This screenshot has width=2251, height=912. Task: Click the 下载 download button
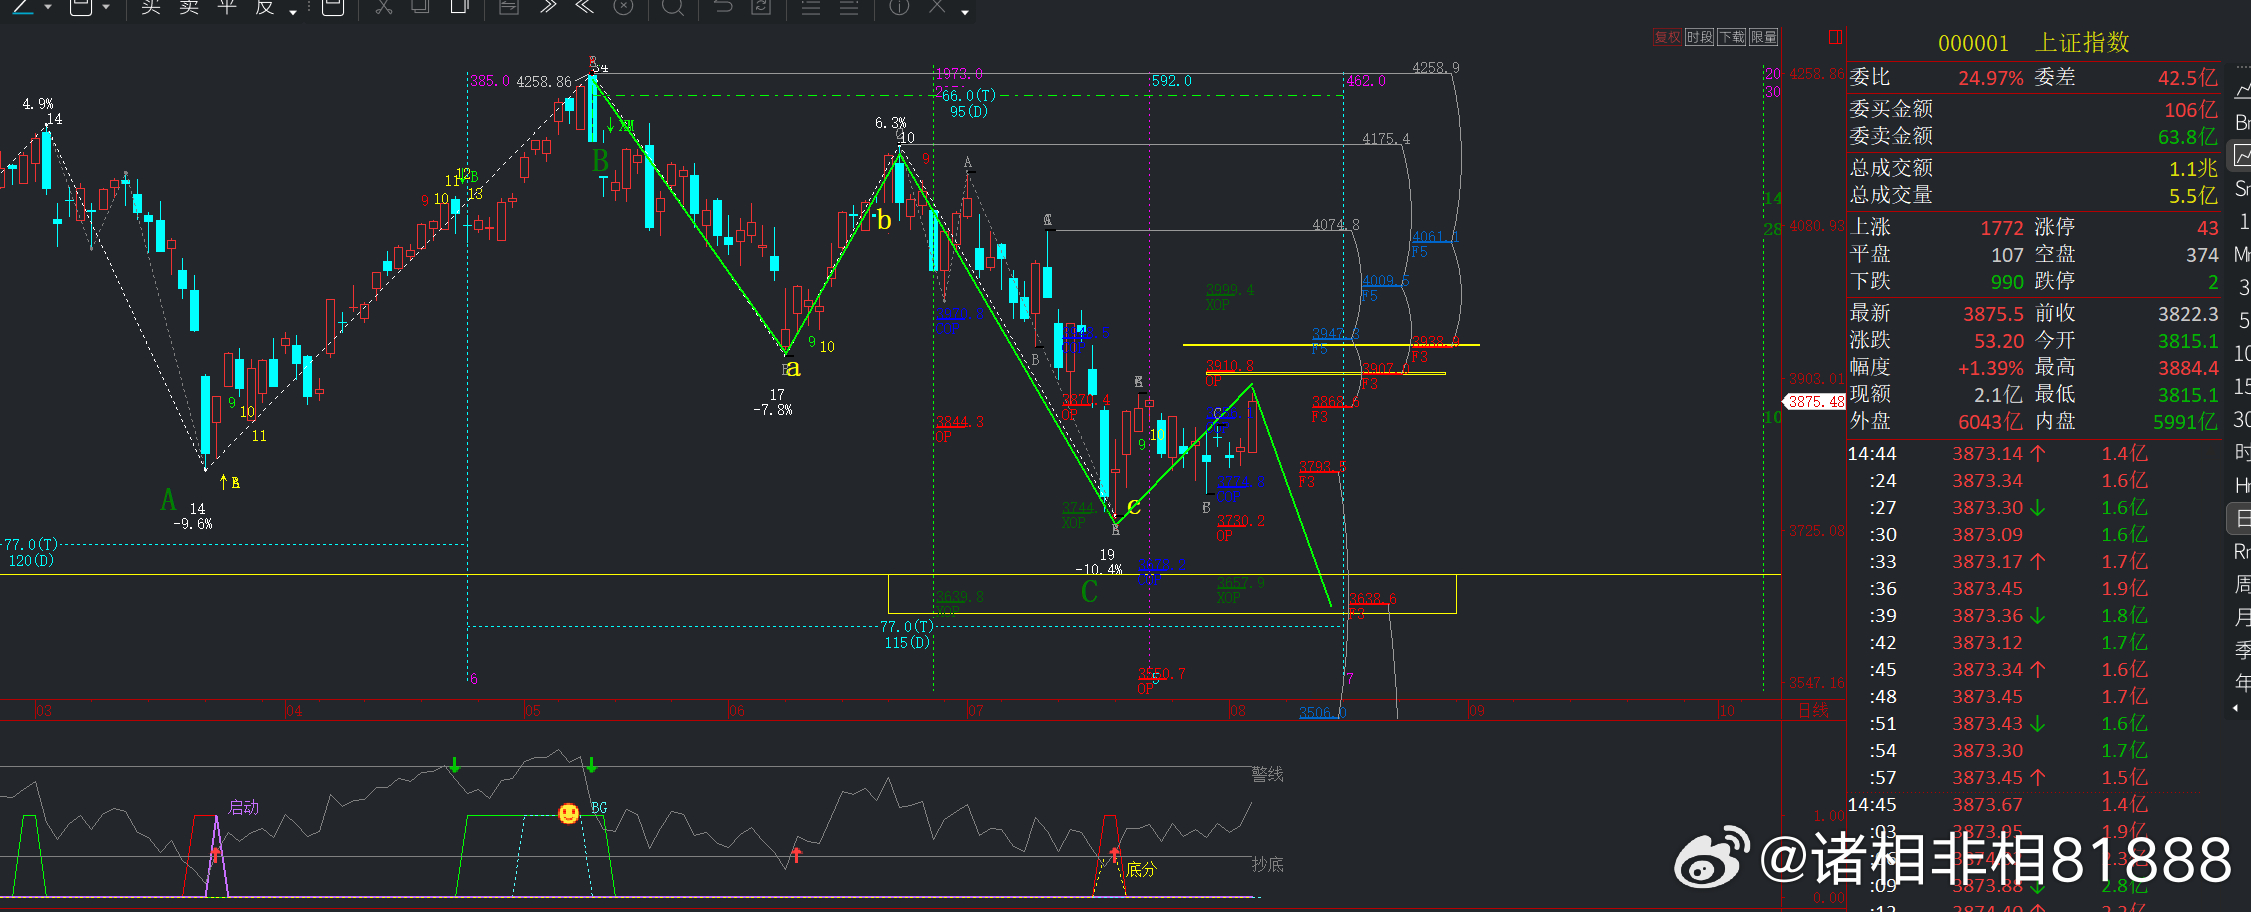1731,37
